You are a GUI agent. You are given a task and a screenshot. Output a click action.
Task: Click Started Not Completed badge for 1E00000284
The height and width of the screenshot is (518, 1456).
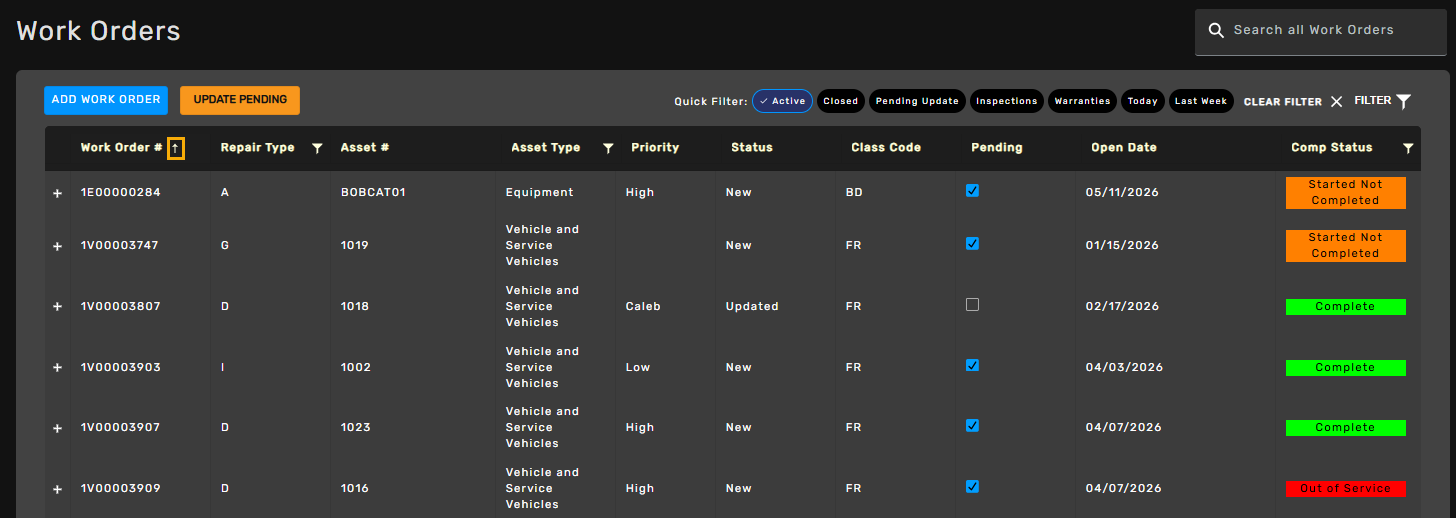(1346, 193)
